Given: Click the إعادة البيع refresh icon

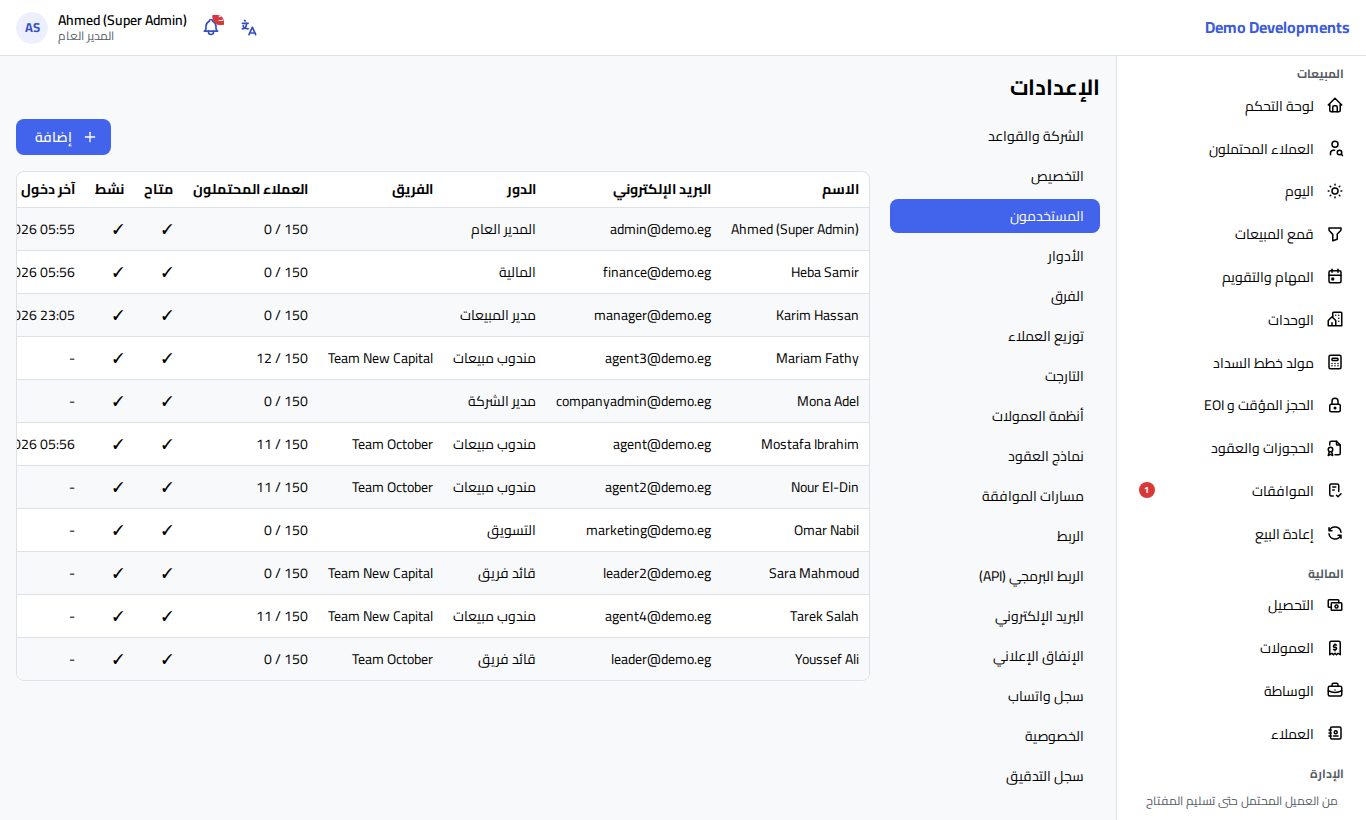Looking at the screenshot, I should [1334, 534].
